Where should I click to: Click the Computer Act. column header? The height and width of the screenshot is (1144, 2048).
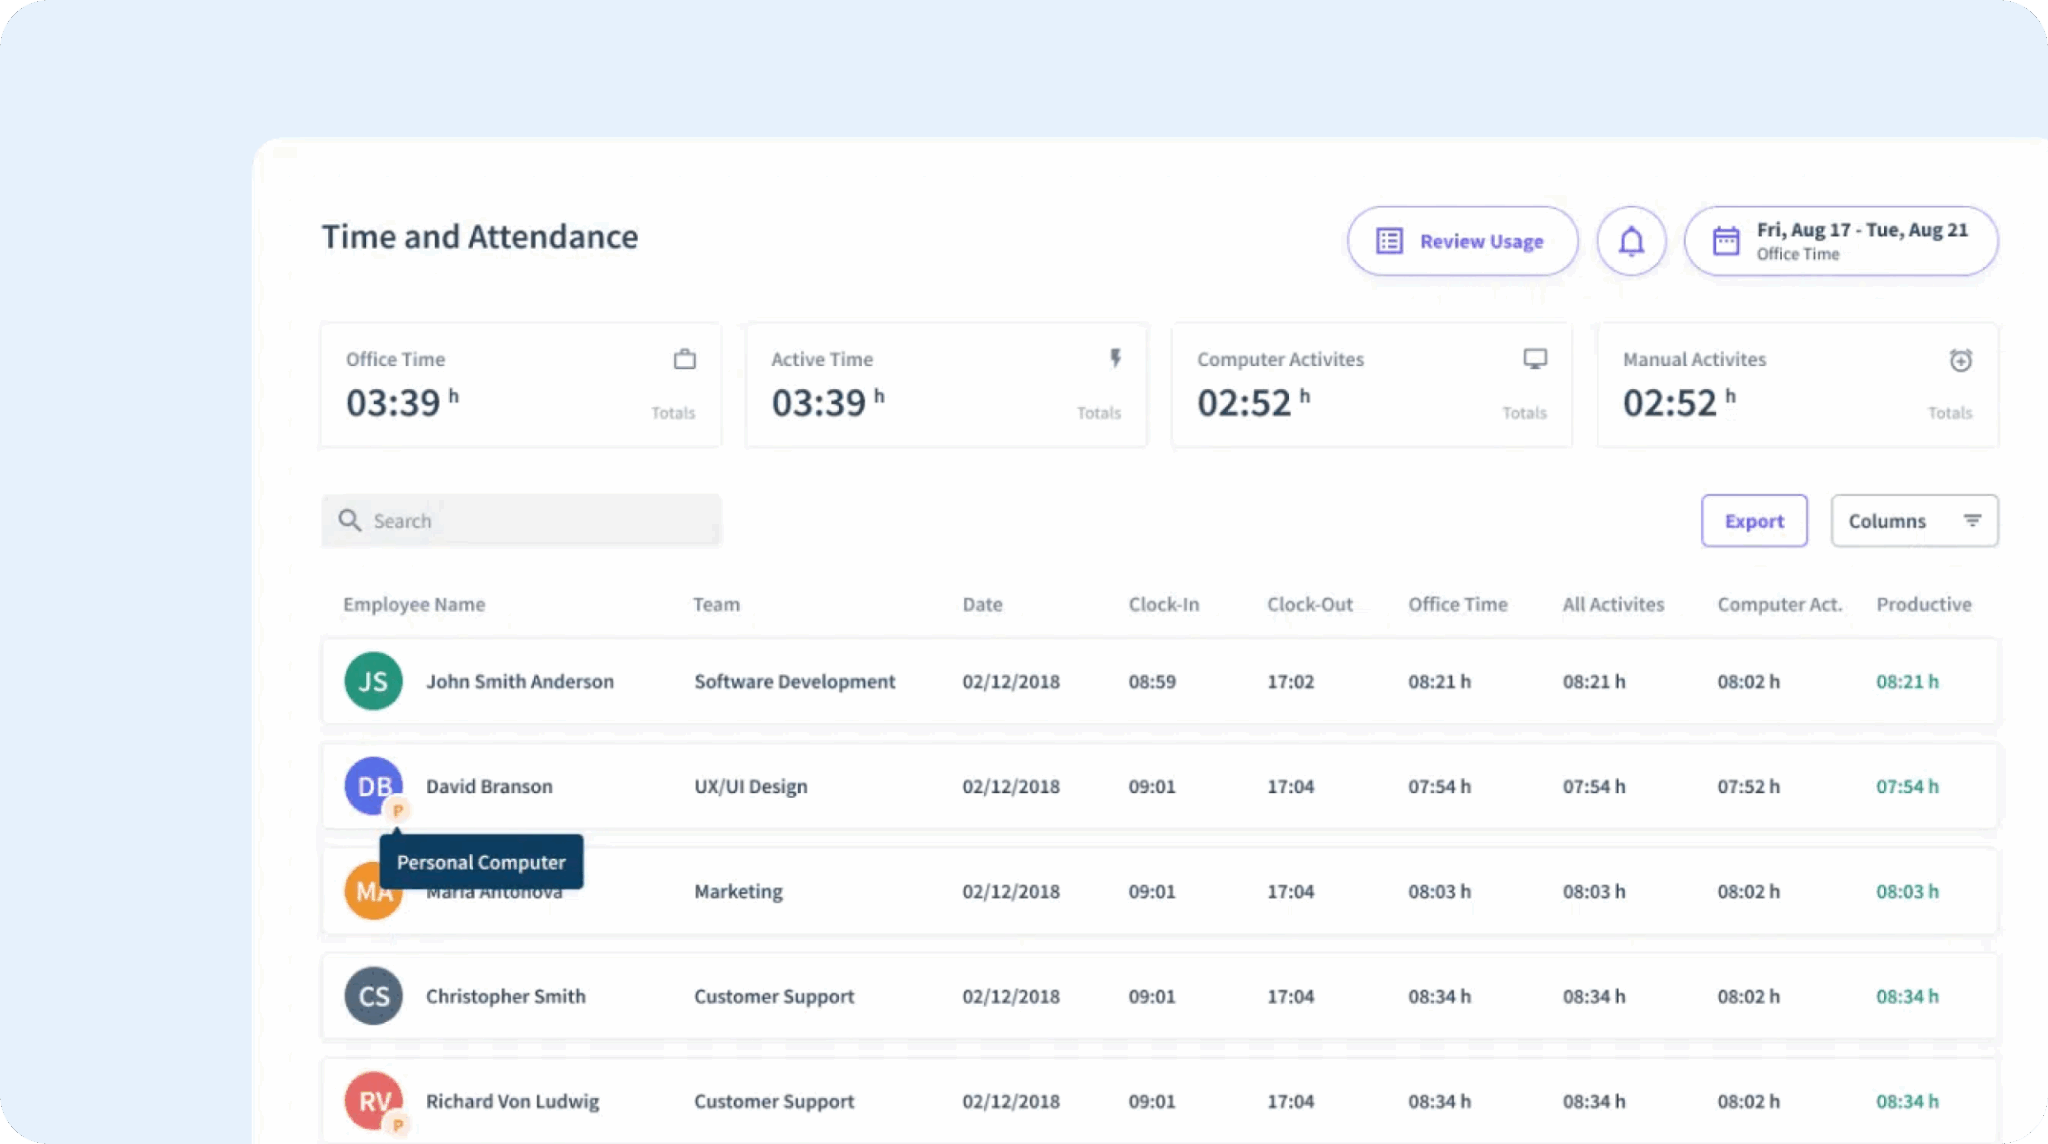click(1780, 604)
